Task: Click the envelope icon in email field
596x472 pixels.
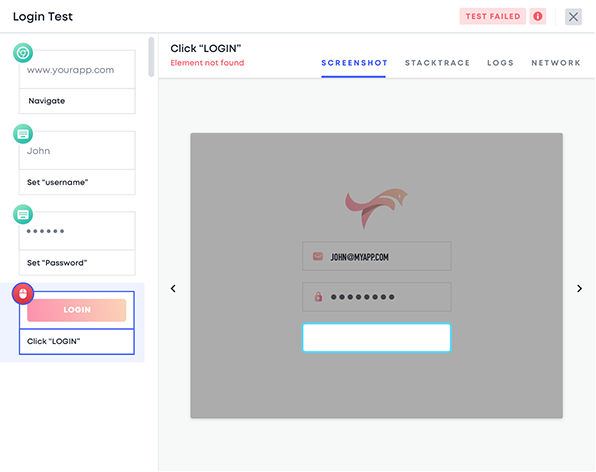Action: click(318, 257)
